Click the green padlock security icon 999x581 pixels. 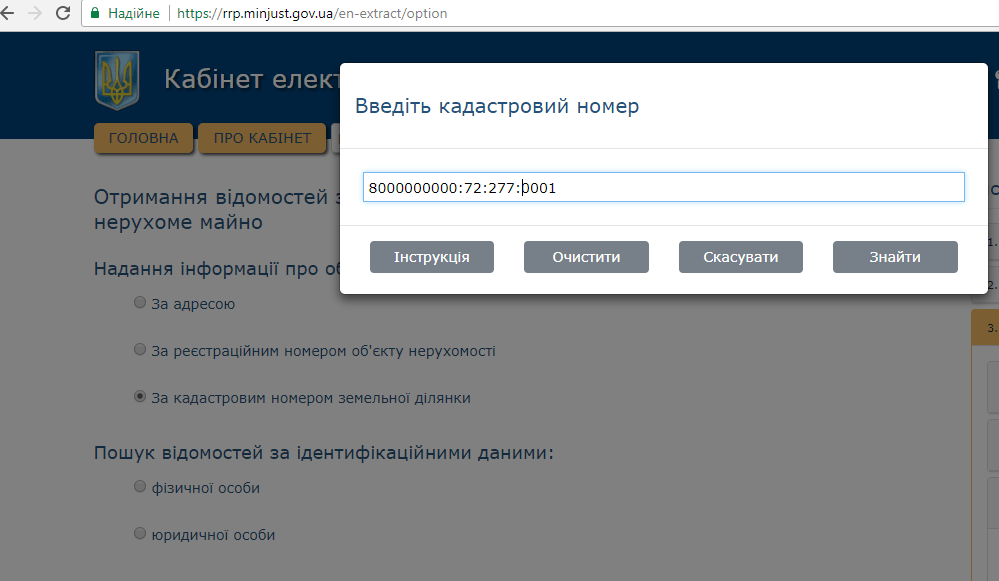95,14
